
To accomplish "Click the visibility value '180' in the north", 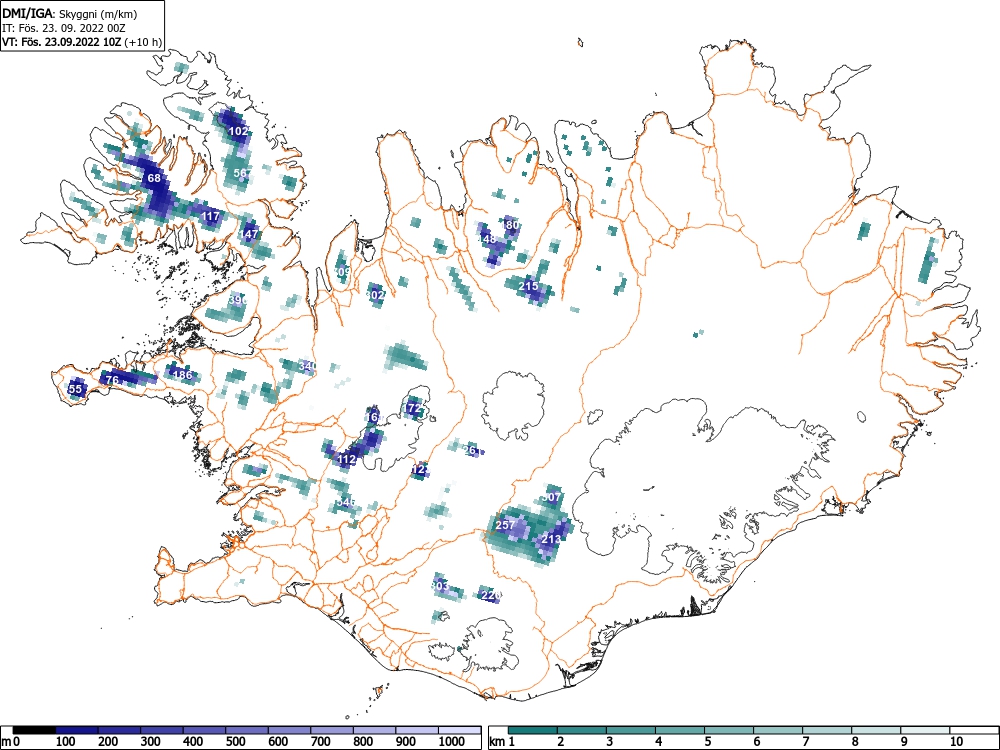I will tap(511, 225).
